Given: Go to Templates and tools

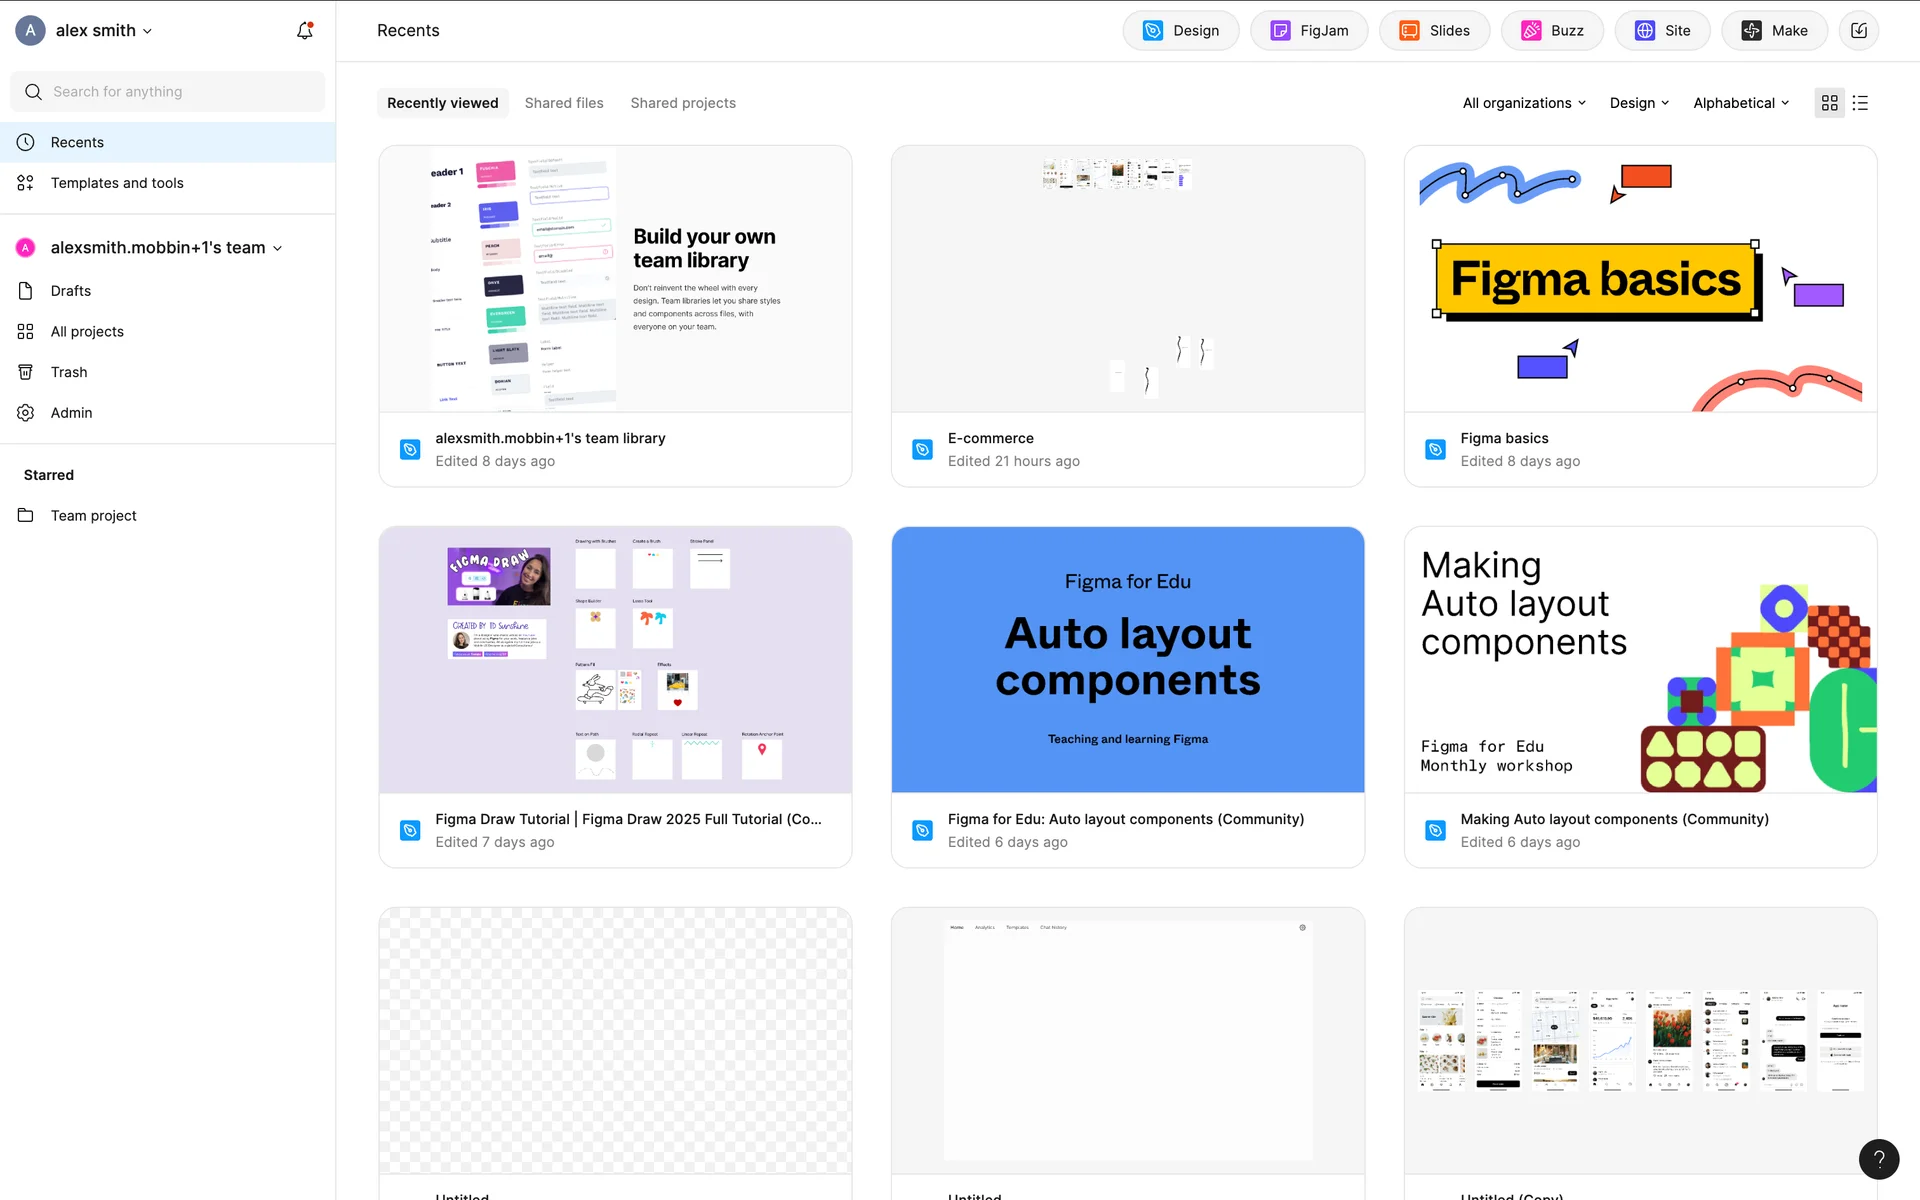Looking at the screenshot, I should pyautogui.click(x=117, y=183).
